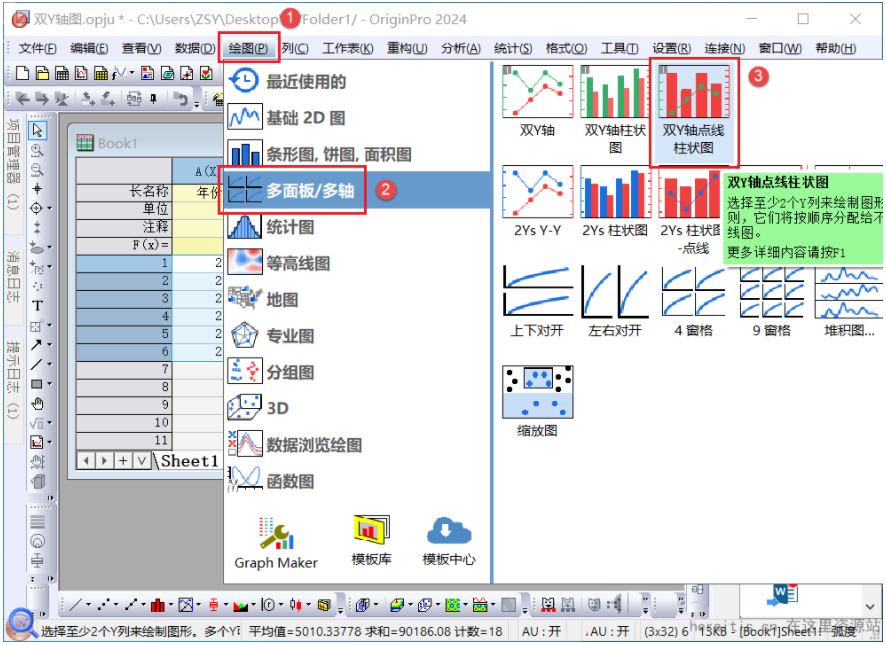Click the Line+Symbol plot button

(x=131, y=605)
